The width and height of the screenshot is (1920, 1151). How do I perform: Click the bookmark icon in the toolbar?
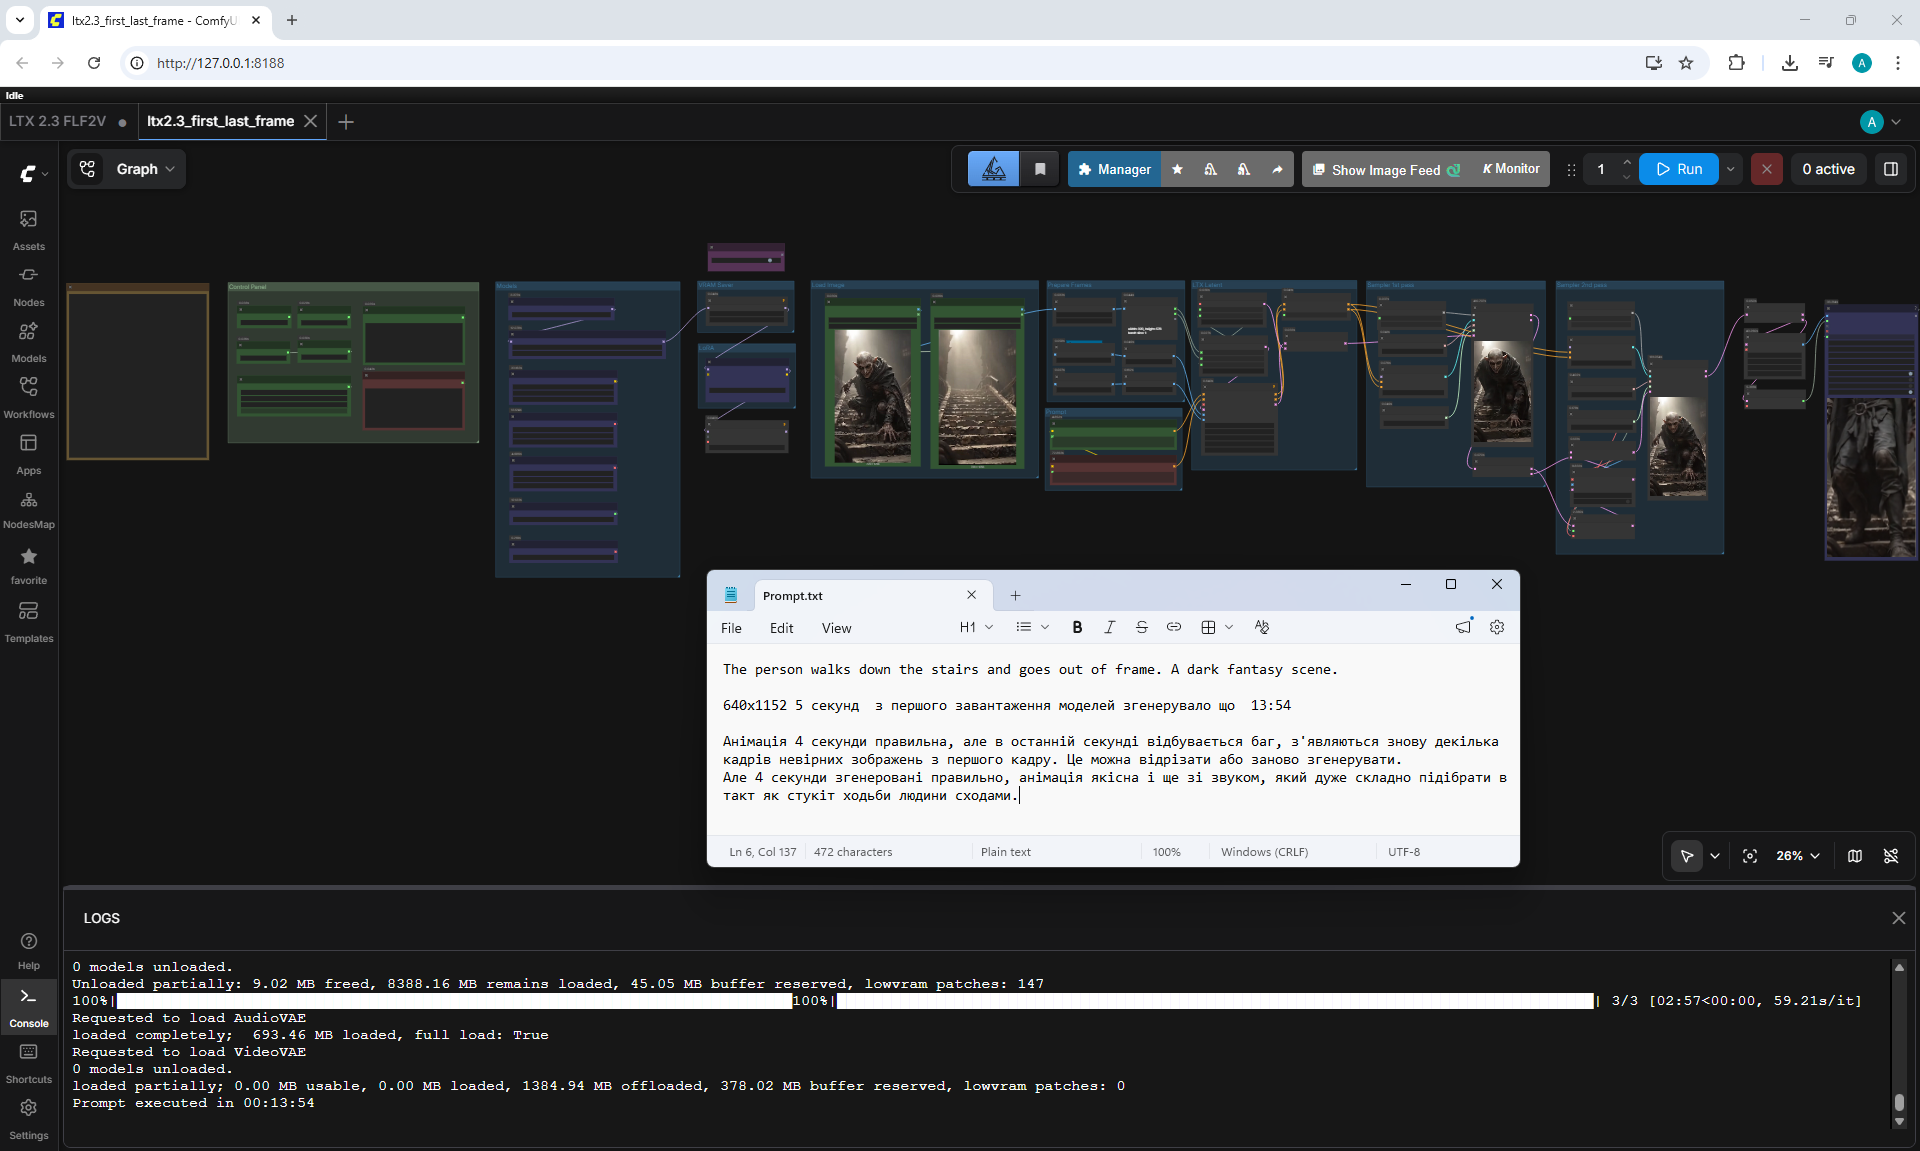(1040, 169)
